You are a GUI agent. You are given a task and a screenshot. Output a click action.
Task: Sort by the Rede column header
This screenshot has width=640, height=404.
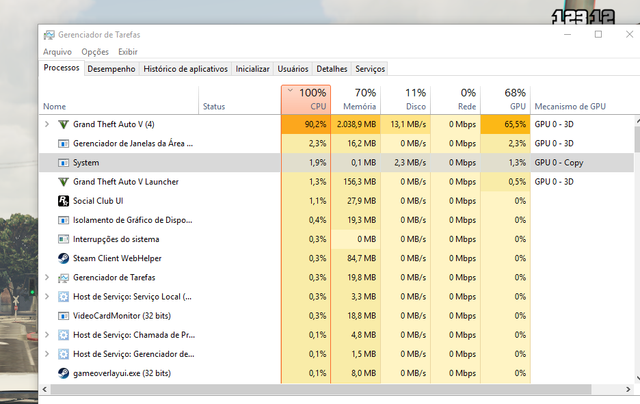456,100
